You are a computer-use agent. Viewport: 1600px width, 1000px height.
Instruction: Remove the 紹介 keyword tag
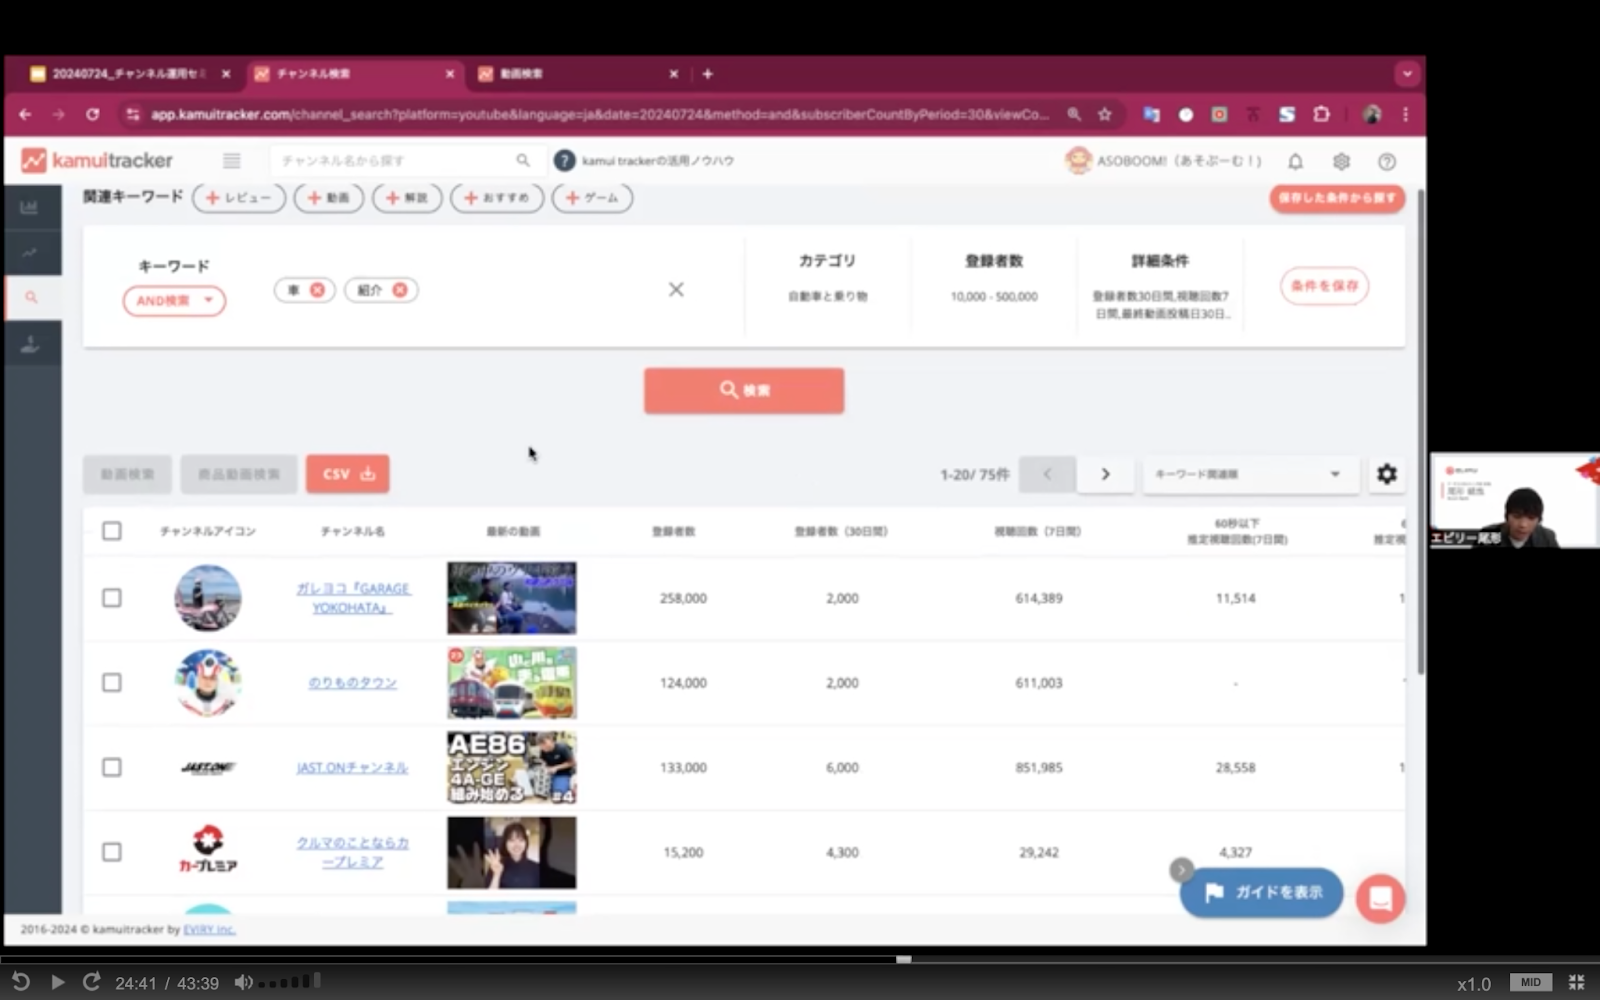[400, 290]
